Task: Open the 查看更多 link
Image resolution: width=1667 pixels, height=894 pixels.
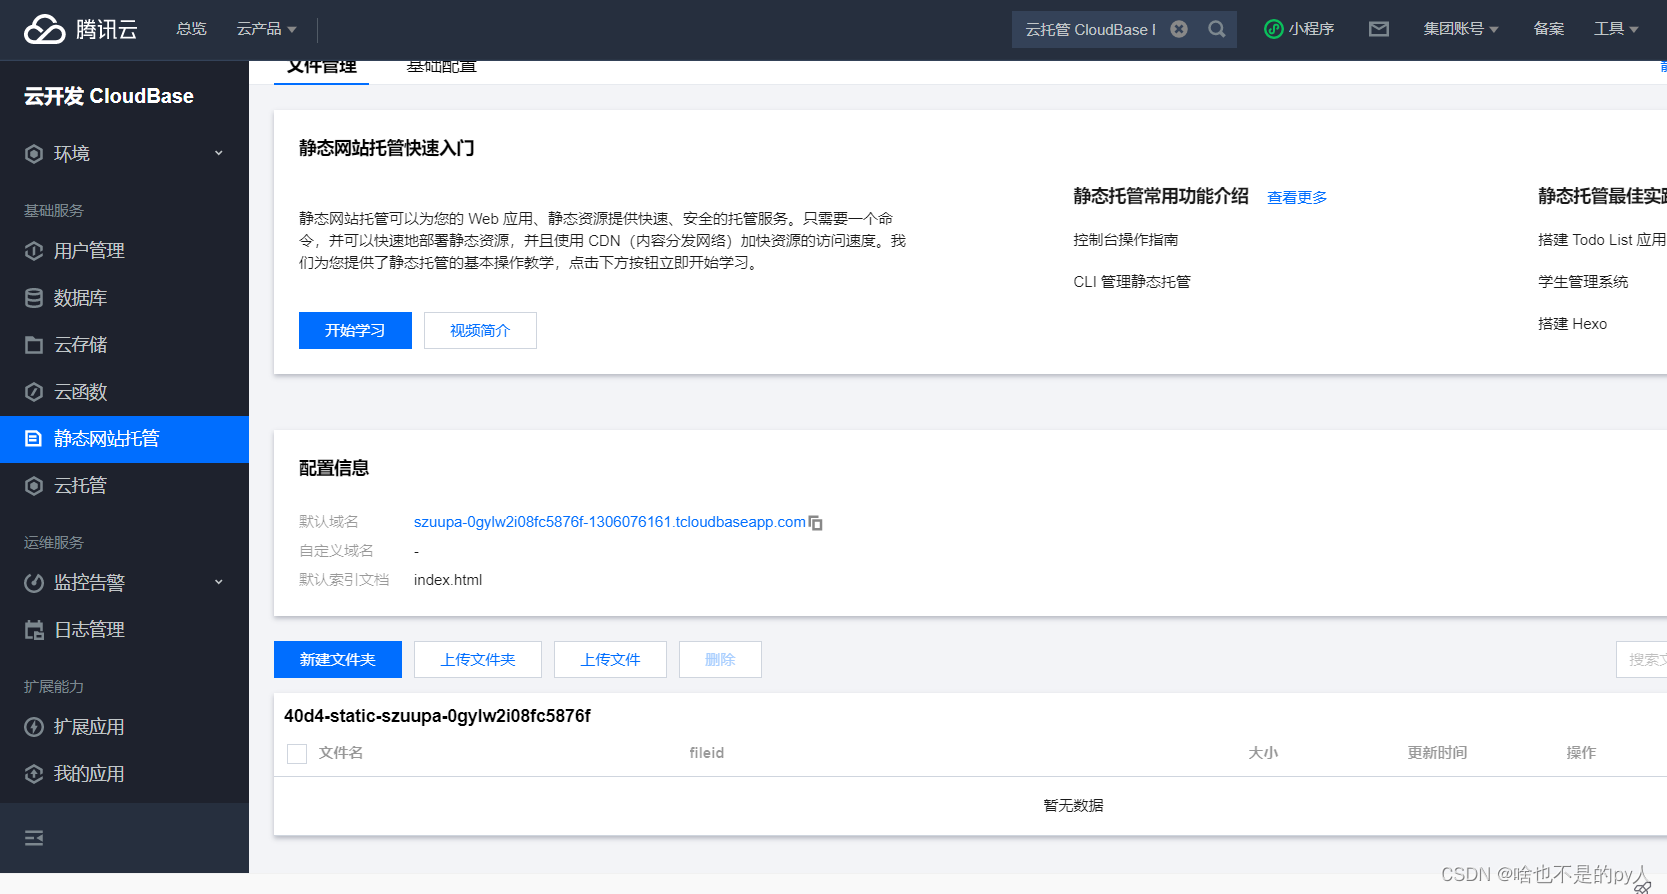Action: click(x=1297, y=198)
